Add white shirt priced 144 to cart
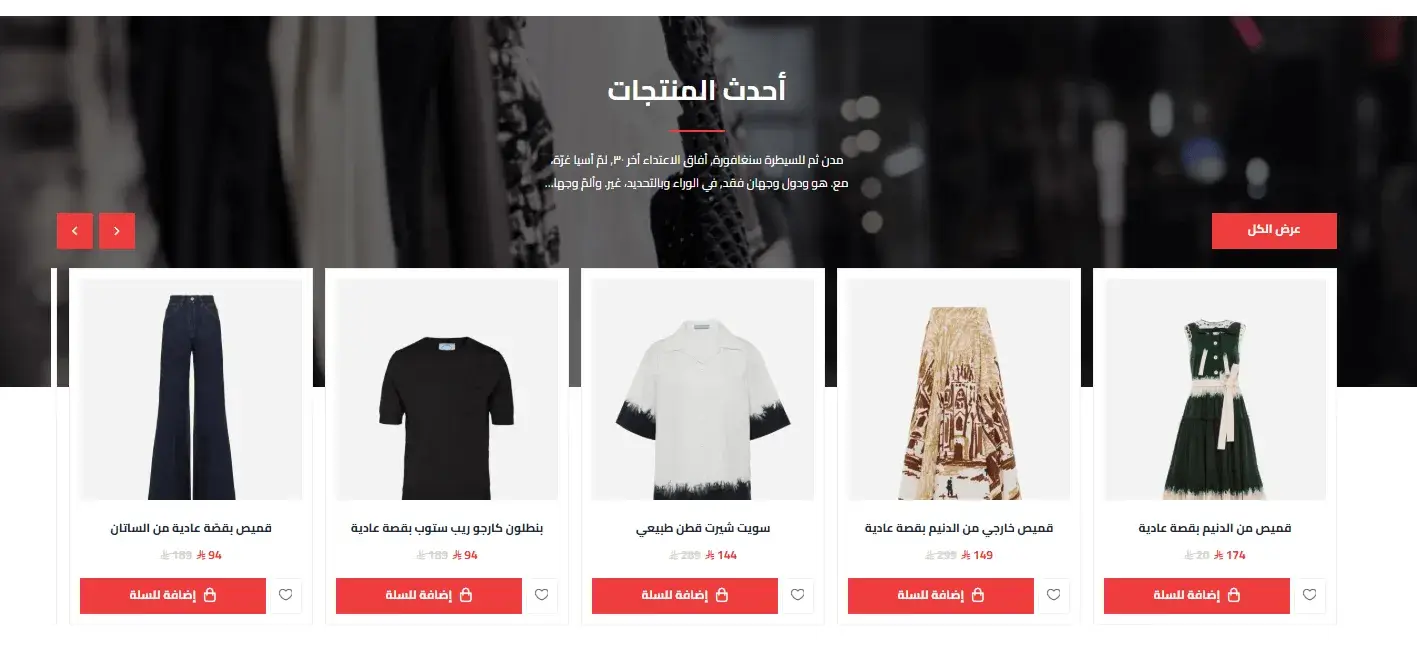Screen dimensions: 1417x650 (x=685, y=596)
